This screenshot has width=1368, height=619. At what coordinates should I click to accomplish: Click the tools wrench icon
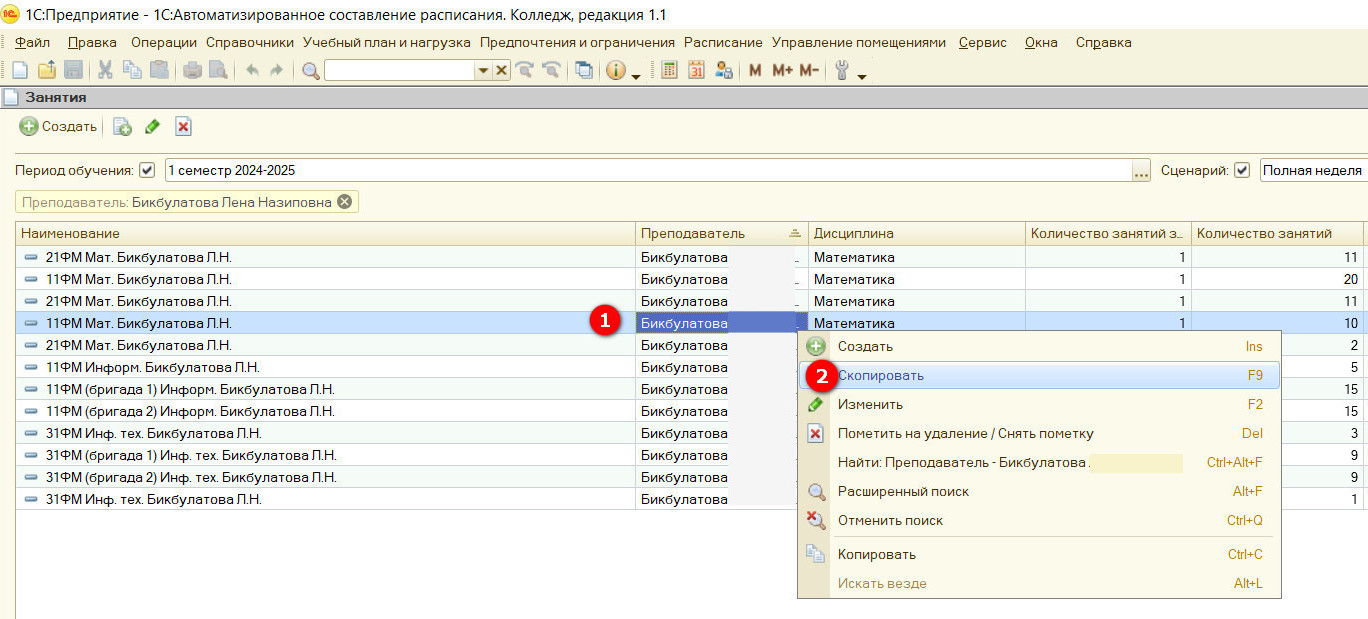coord(842,70)
